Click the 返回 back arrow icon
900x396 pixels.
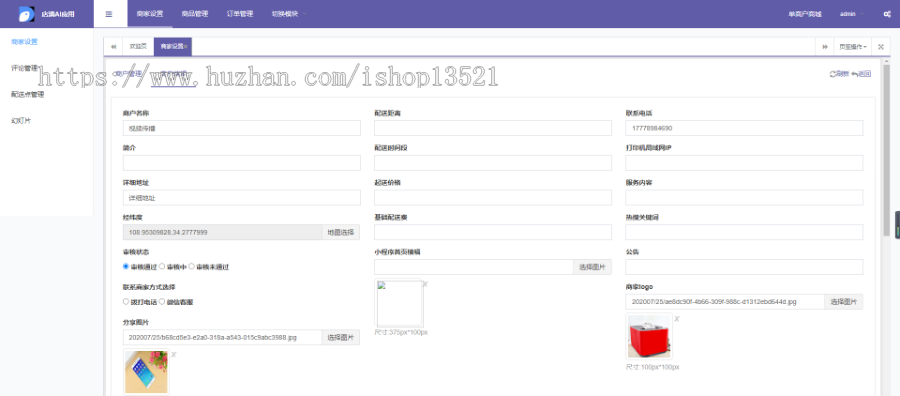854,73
